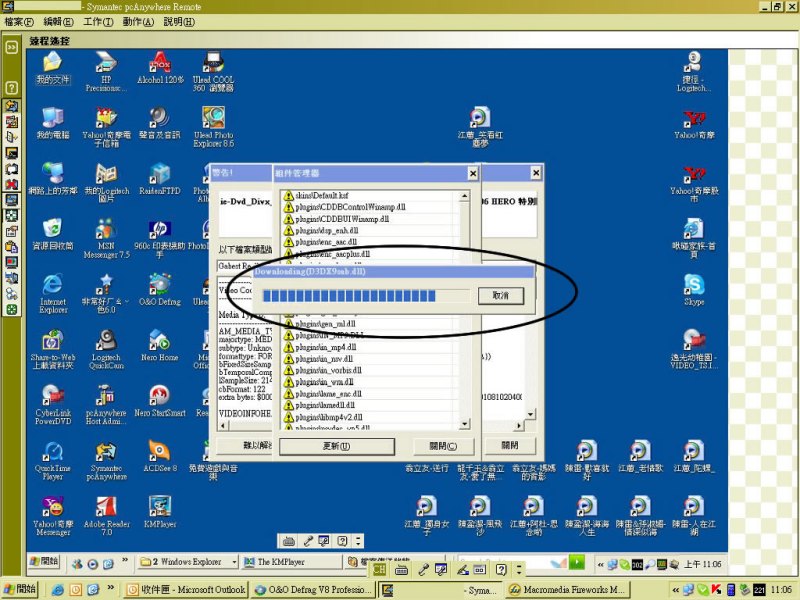Open the 檔案(F) menu
This screenshot has width=800, height=600.
pyautogui.click(x=19, y=22)
